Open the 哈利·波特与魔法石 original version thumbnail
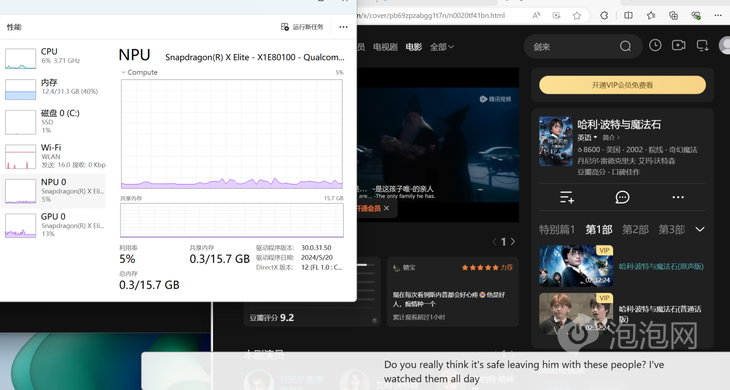Viewport: 730px width, 390px height. pyautogui.click(x=576, y=266)
